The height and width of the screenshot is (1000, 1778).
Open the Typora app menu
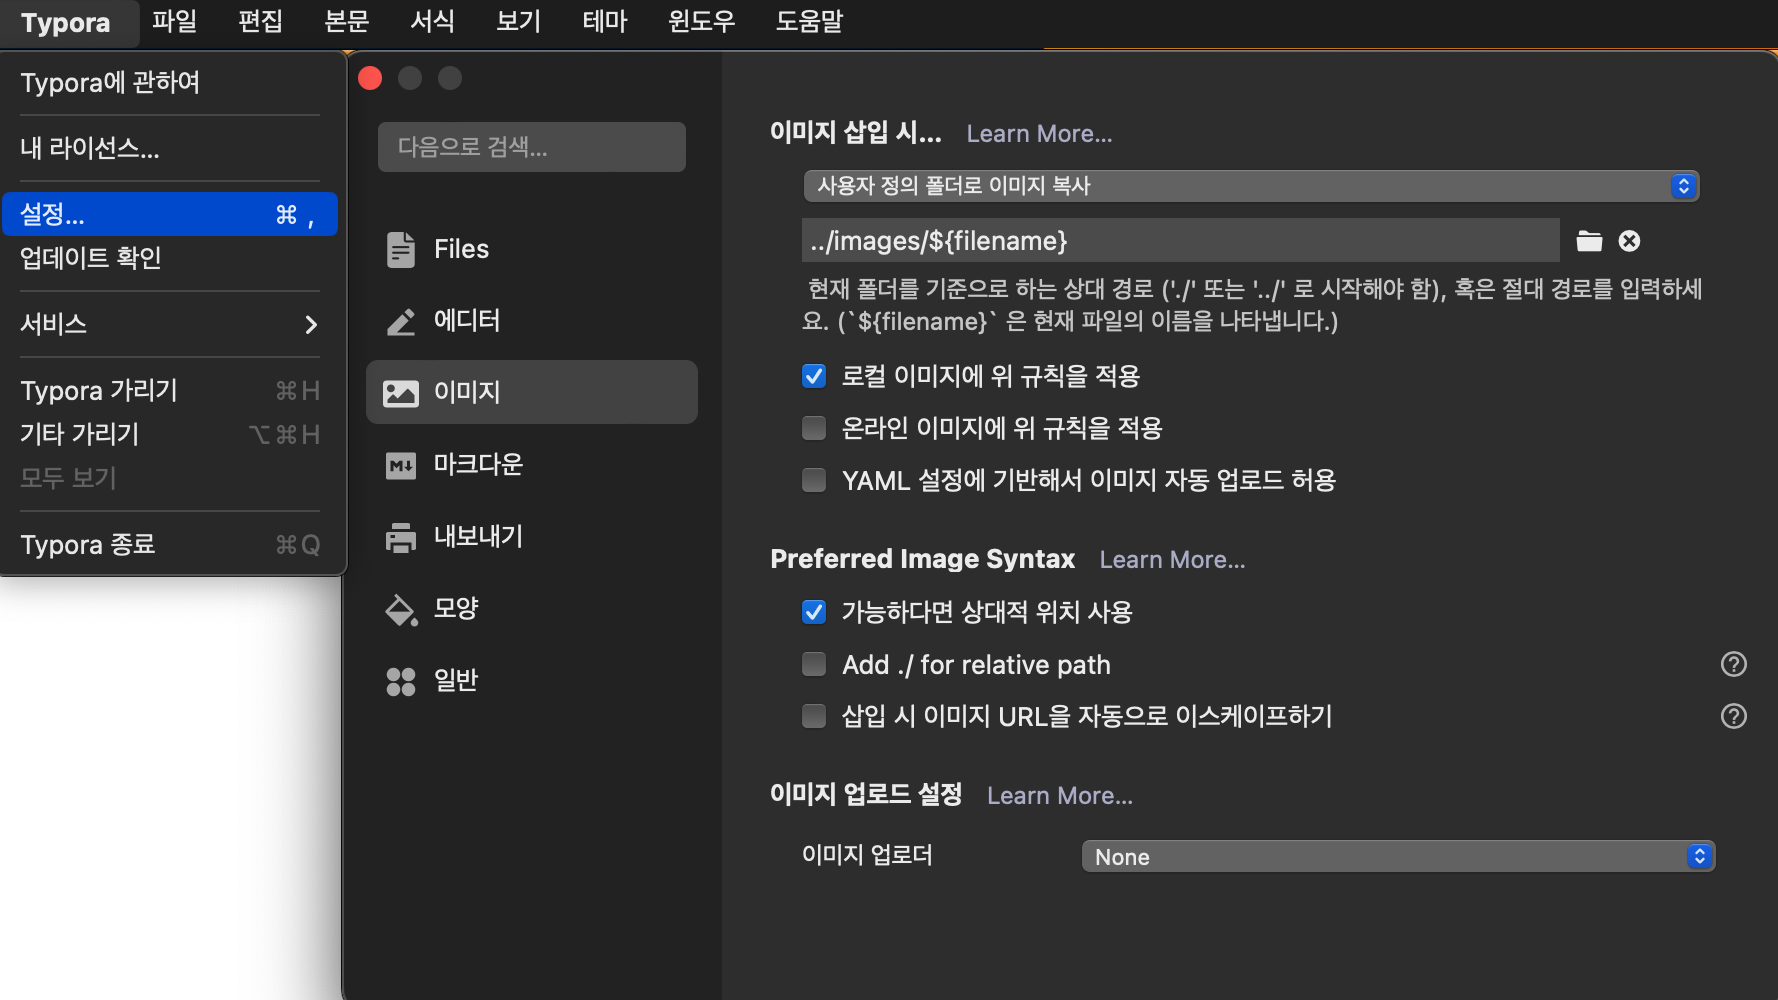point(66,23)
